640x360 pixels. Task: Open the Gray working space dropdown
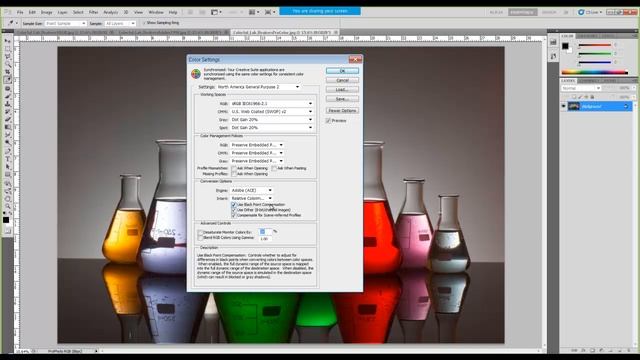pos(272,120)
